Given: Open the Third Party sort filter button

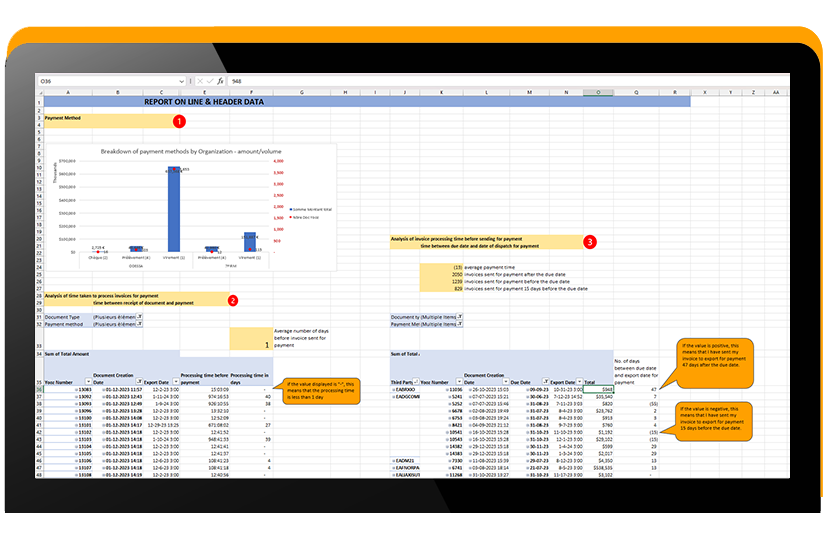Looking at the screenshot, I should (416, 381).
